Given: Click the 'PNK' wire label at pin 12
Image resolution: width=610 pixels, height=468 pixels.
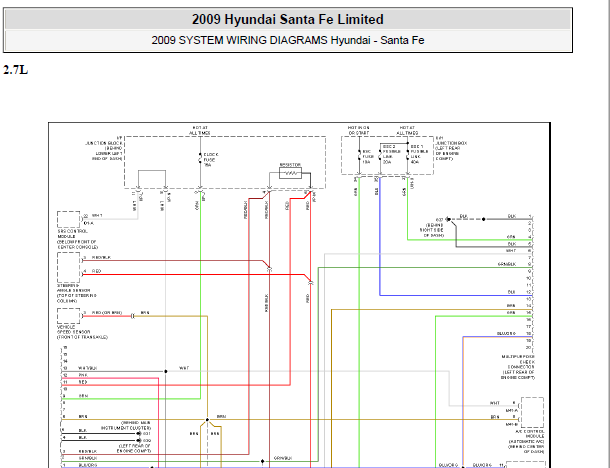Looking at the screenshot, I should tap(83, 375).
